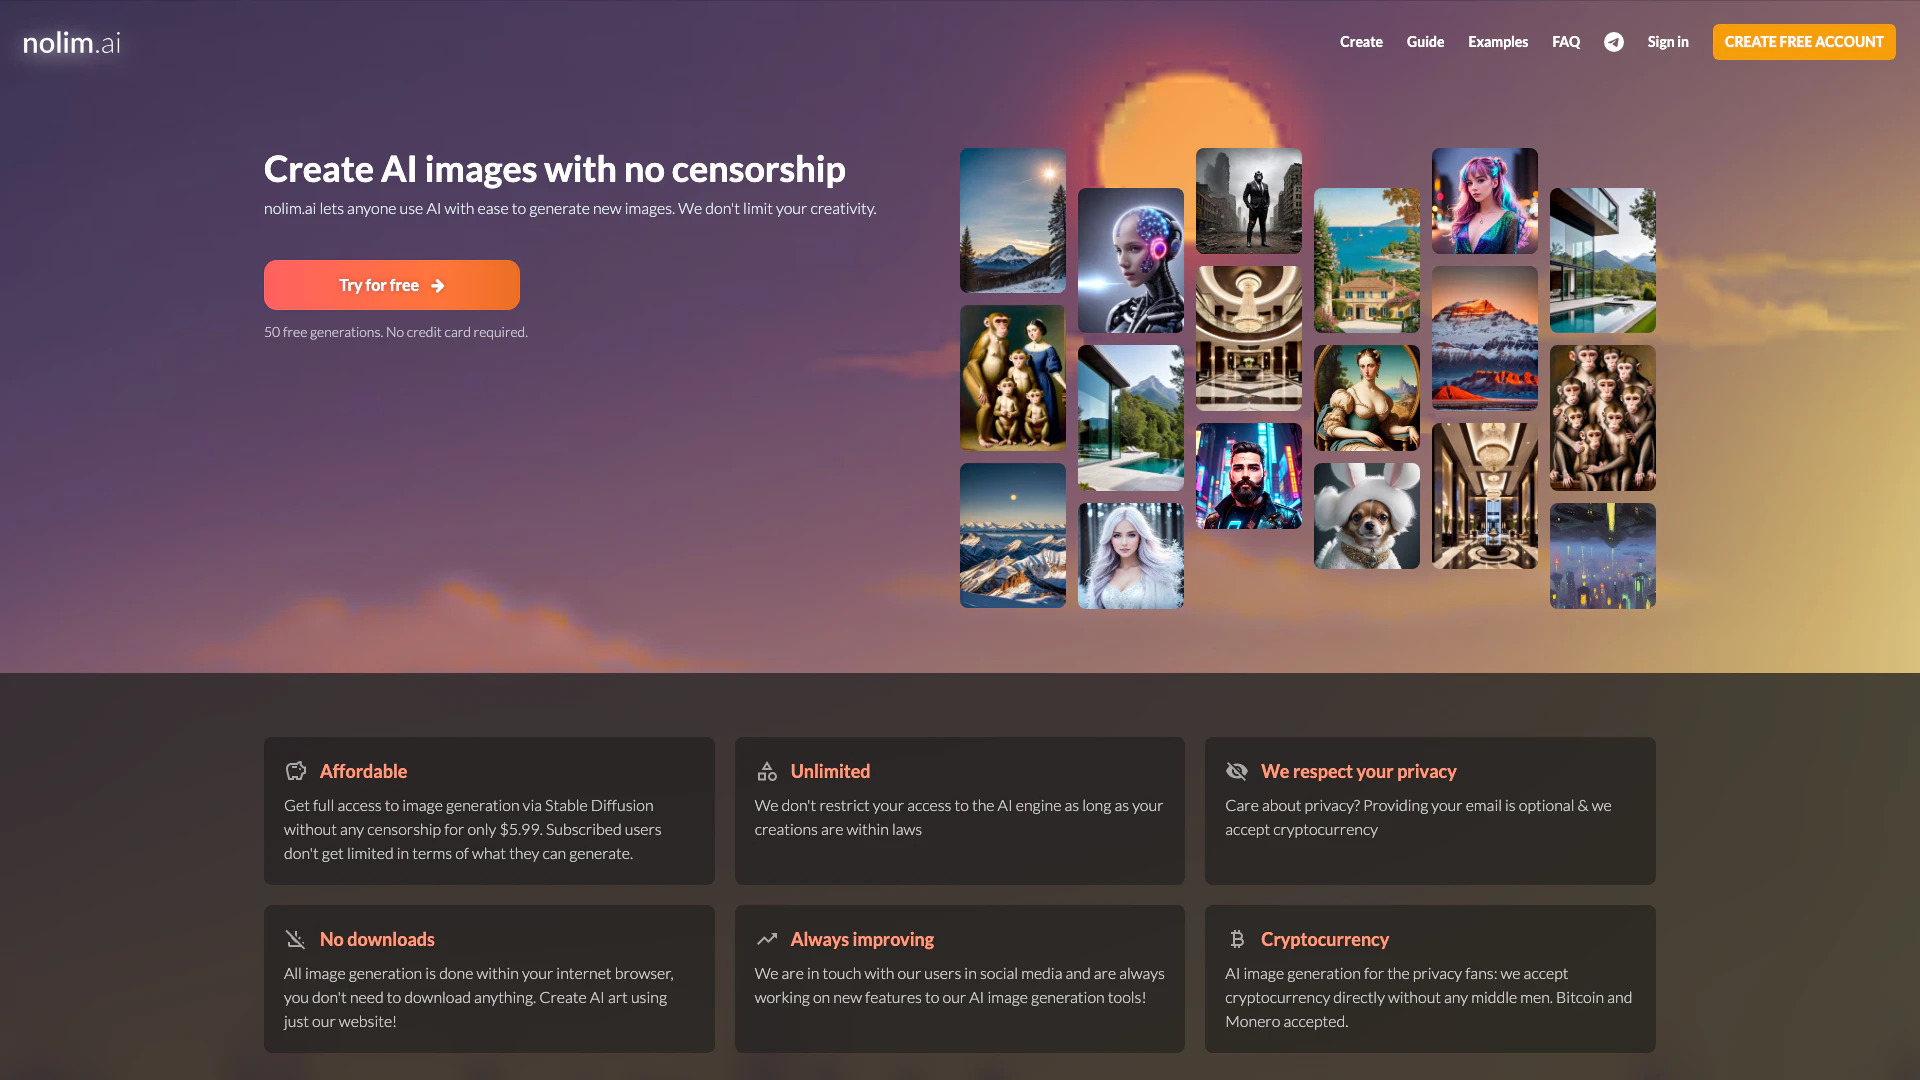Click the white-haired woman portrait thumbnail
The width and height of the screenshot is (1920, 1080).
coord(1130,556)
